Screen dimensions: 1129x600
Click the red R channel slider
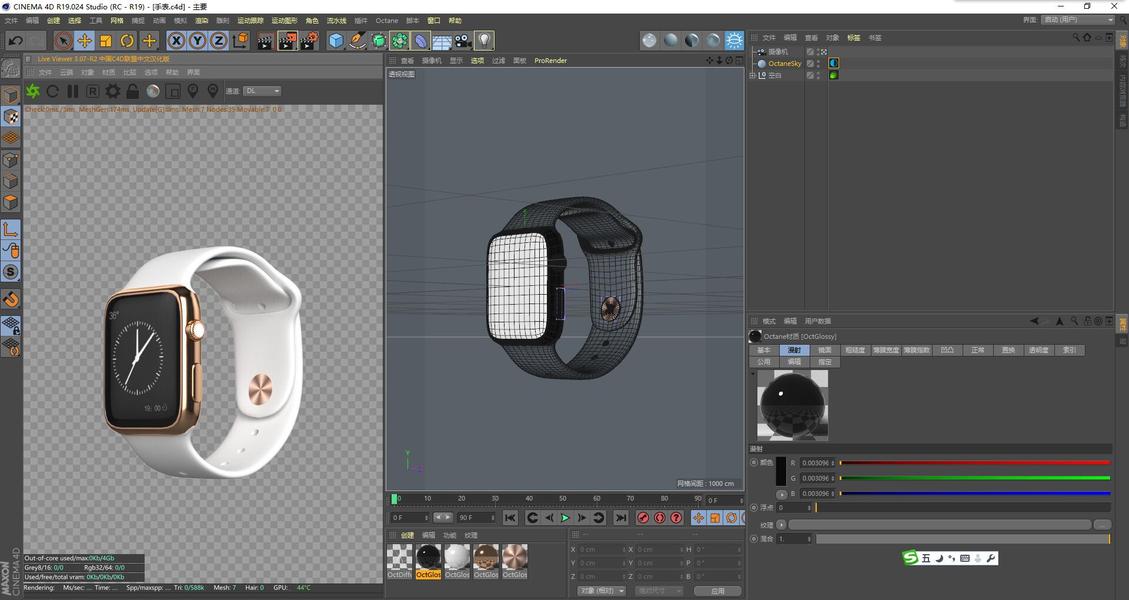[x=974, y=462]
